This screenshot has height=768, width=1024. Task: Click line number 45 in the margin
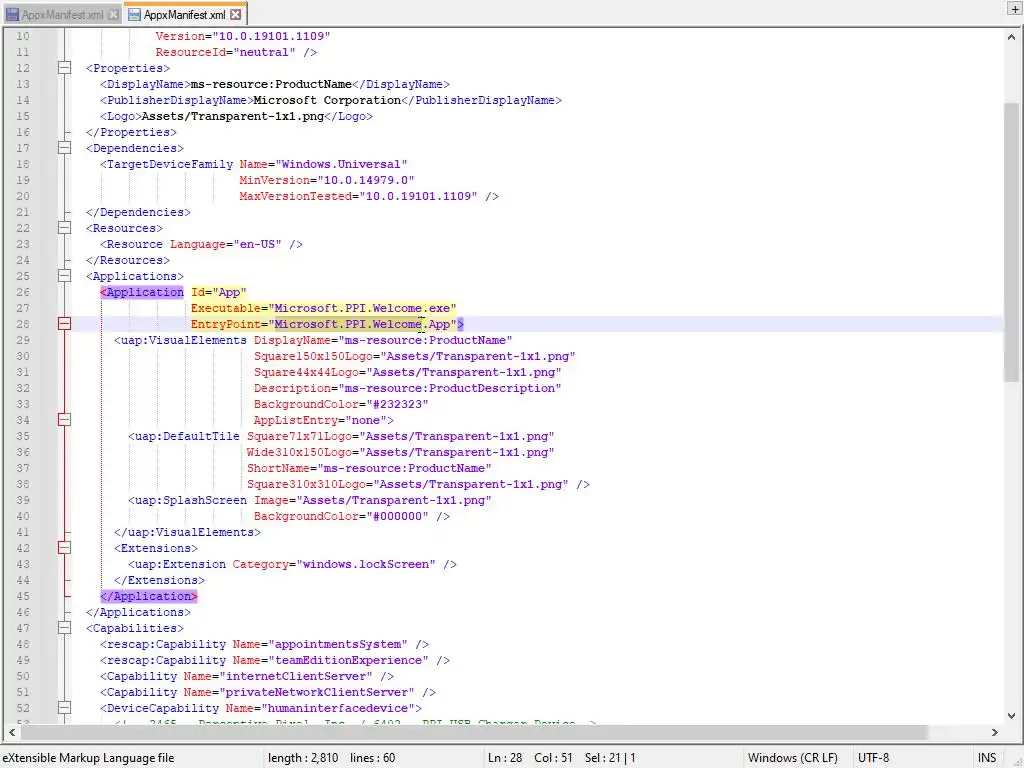tap(23, 596)
